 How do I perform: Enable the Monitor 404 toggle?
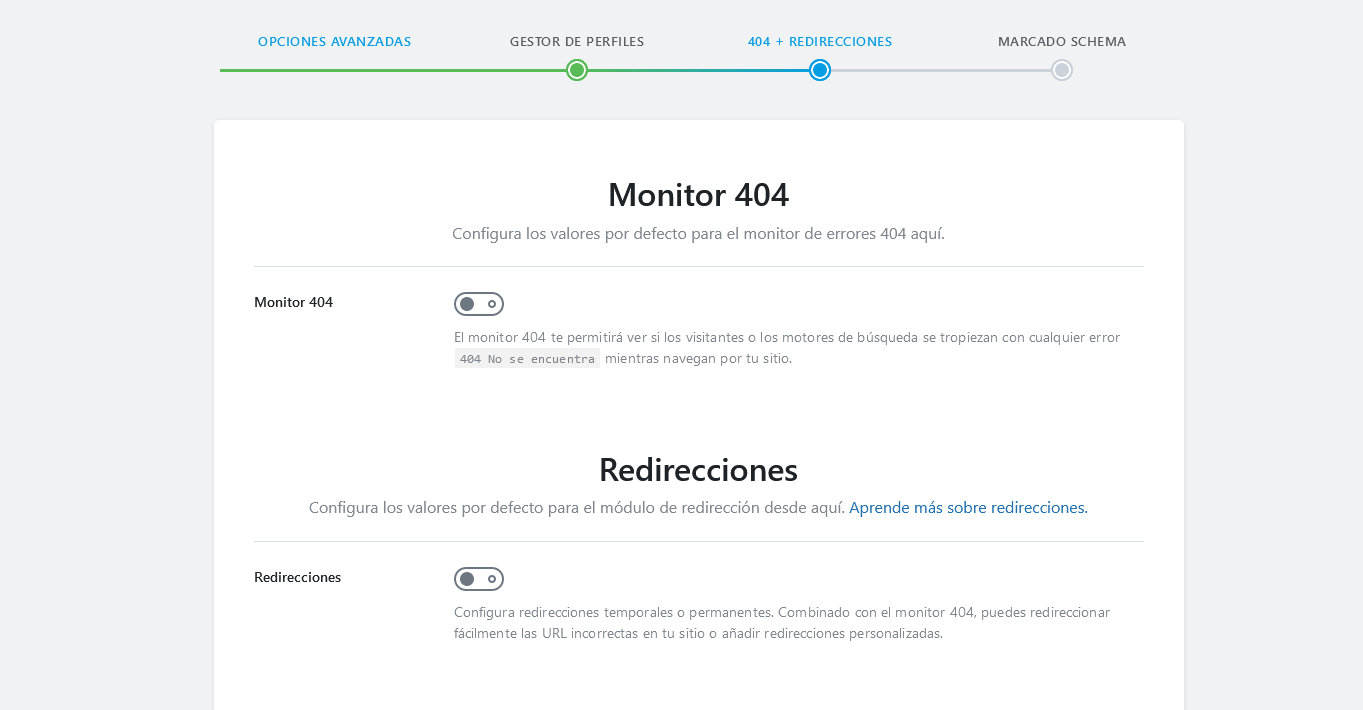point(478,304)
